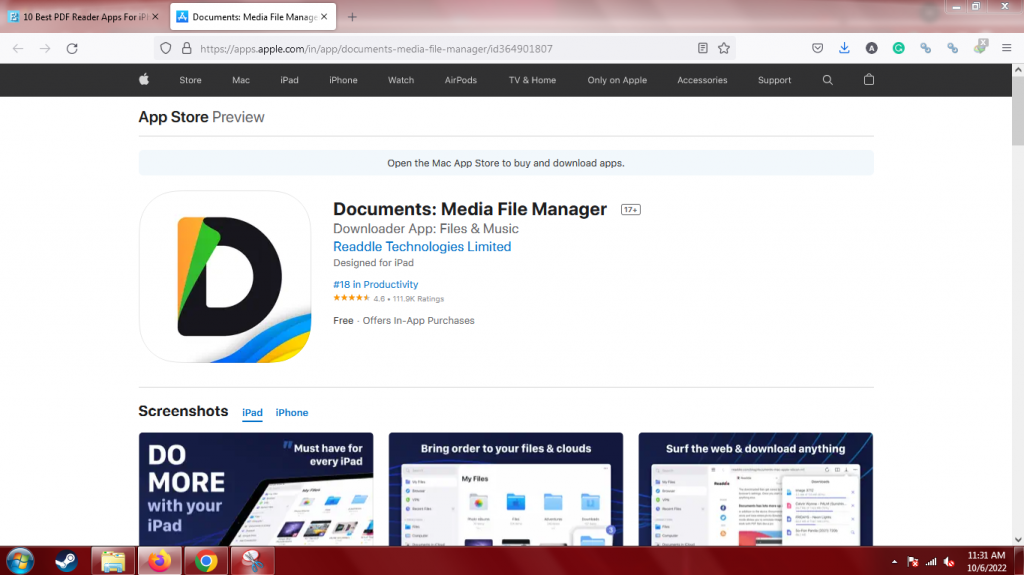Click the volume icon in system tray
This screenshot has height=575, width=1024.
coord(950,562)
